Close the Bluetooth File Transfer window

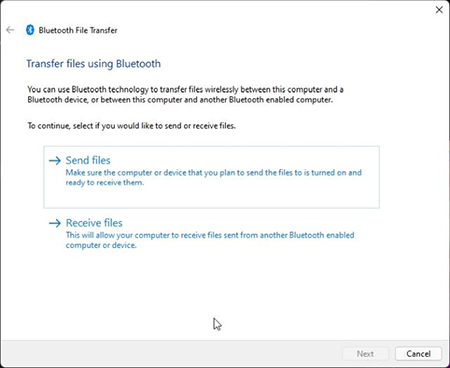(439, 10)
